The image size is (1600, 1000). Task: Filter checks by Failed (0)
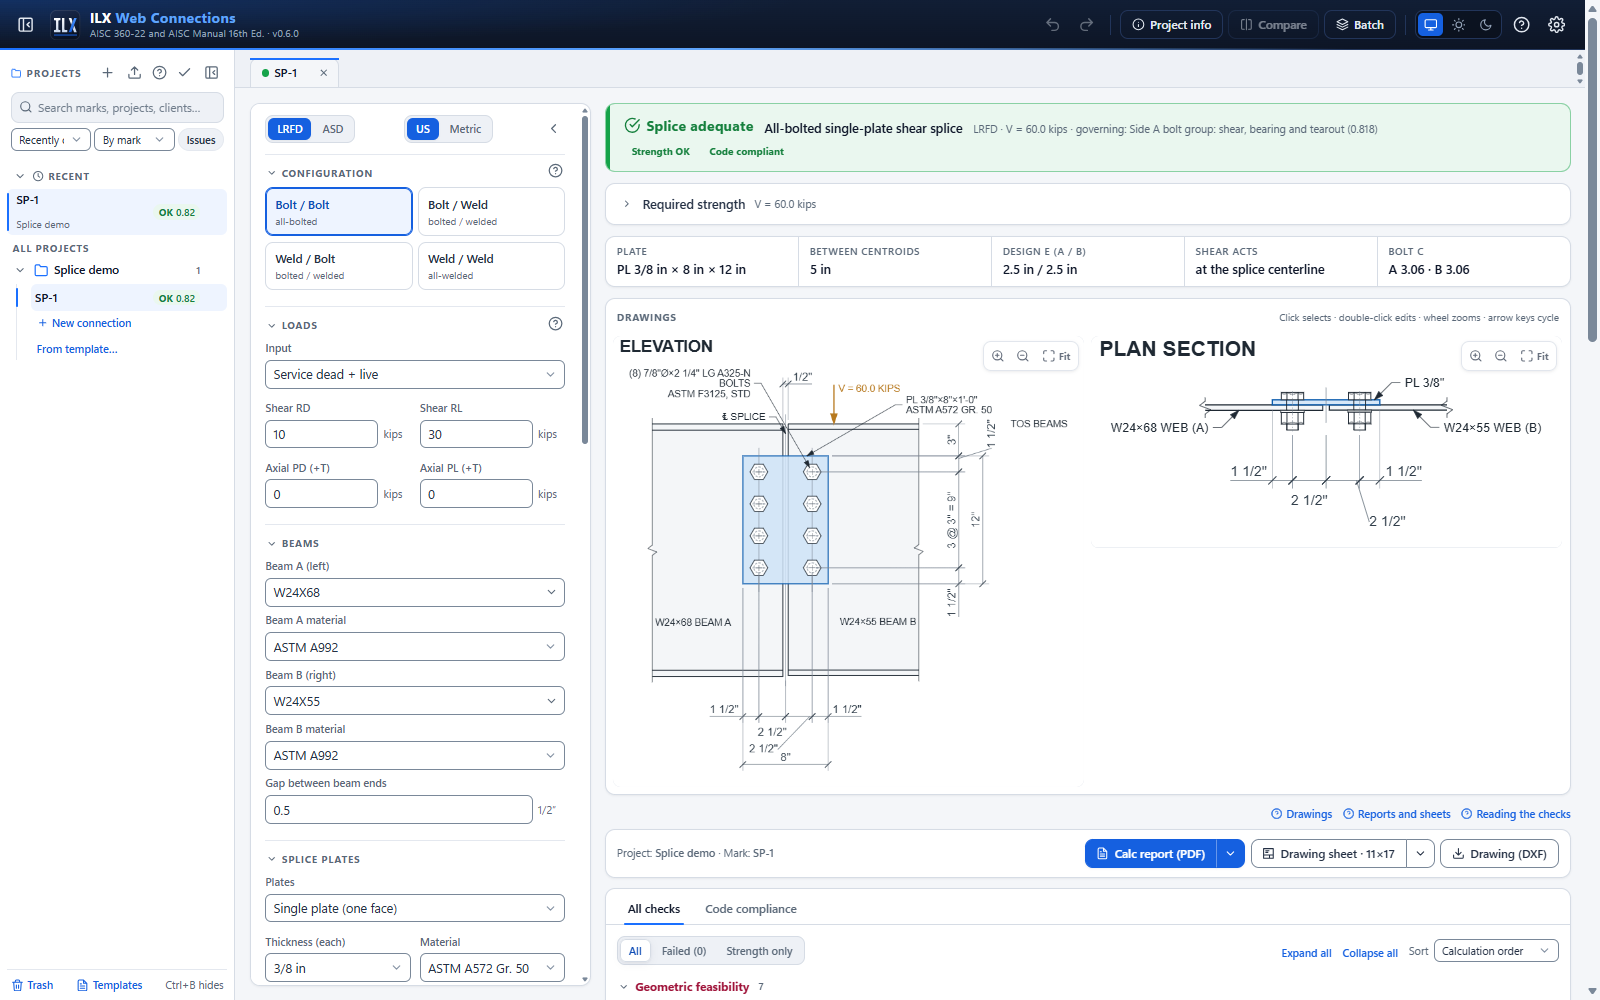[x=684, y=951]
